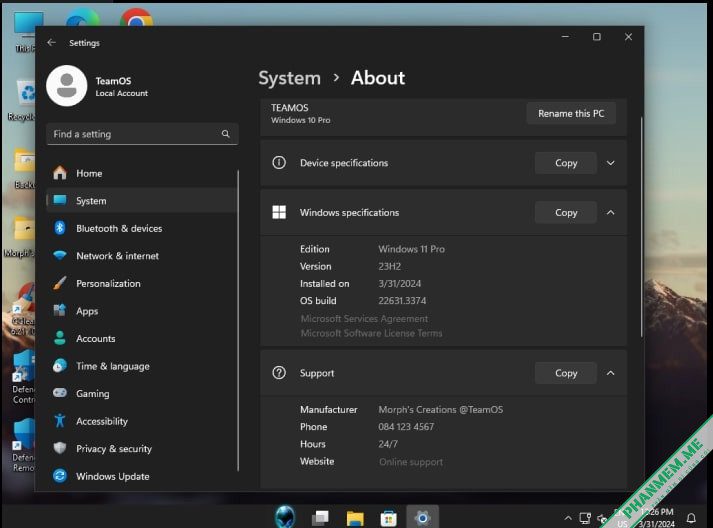Expand the Device specifications section

pos(611,163)
